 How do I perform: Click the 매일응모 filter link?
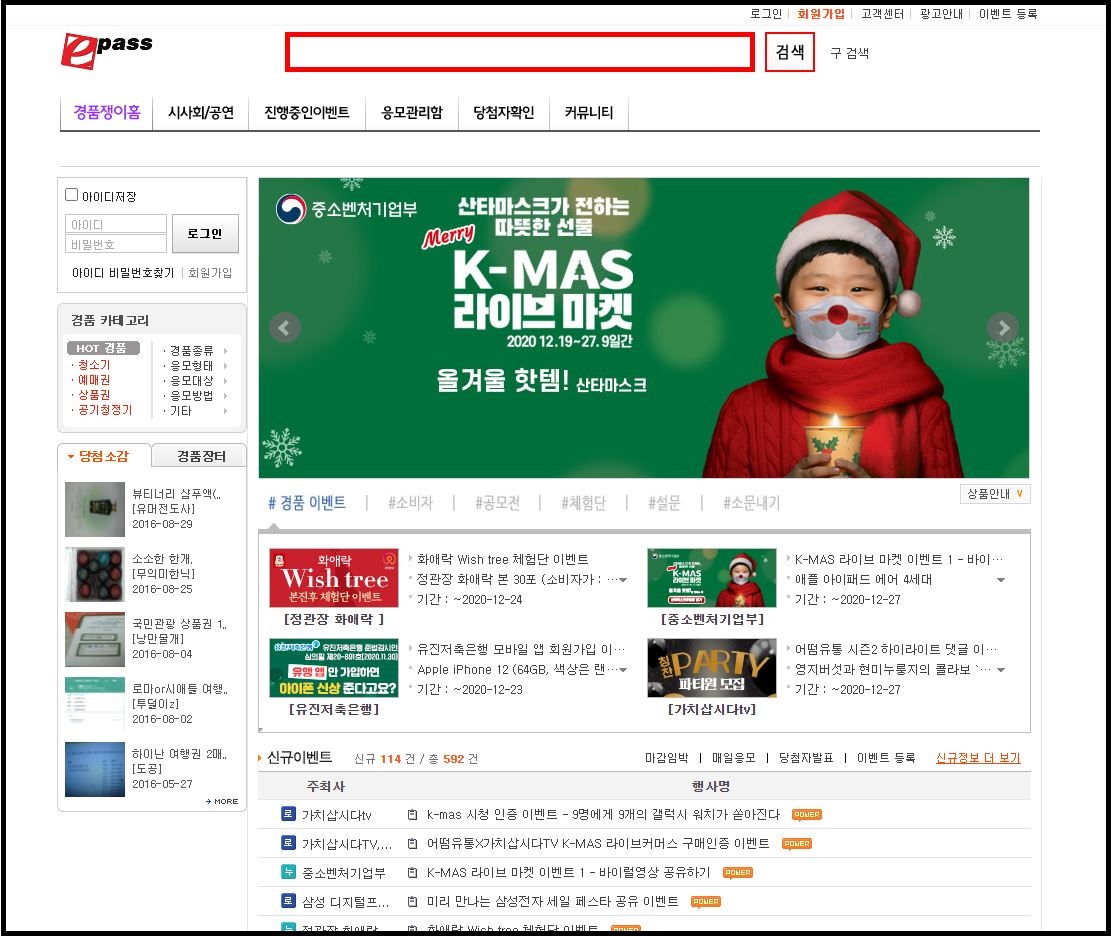coord(733,758)
